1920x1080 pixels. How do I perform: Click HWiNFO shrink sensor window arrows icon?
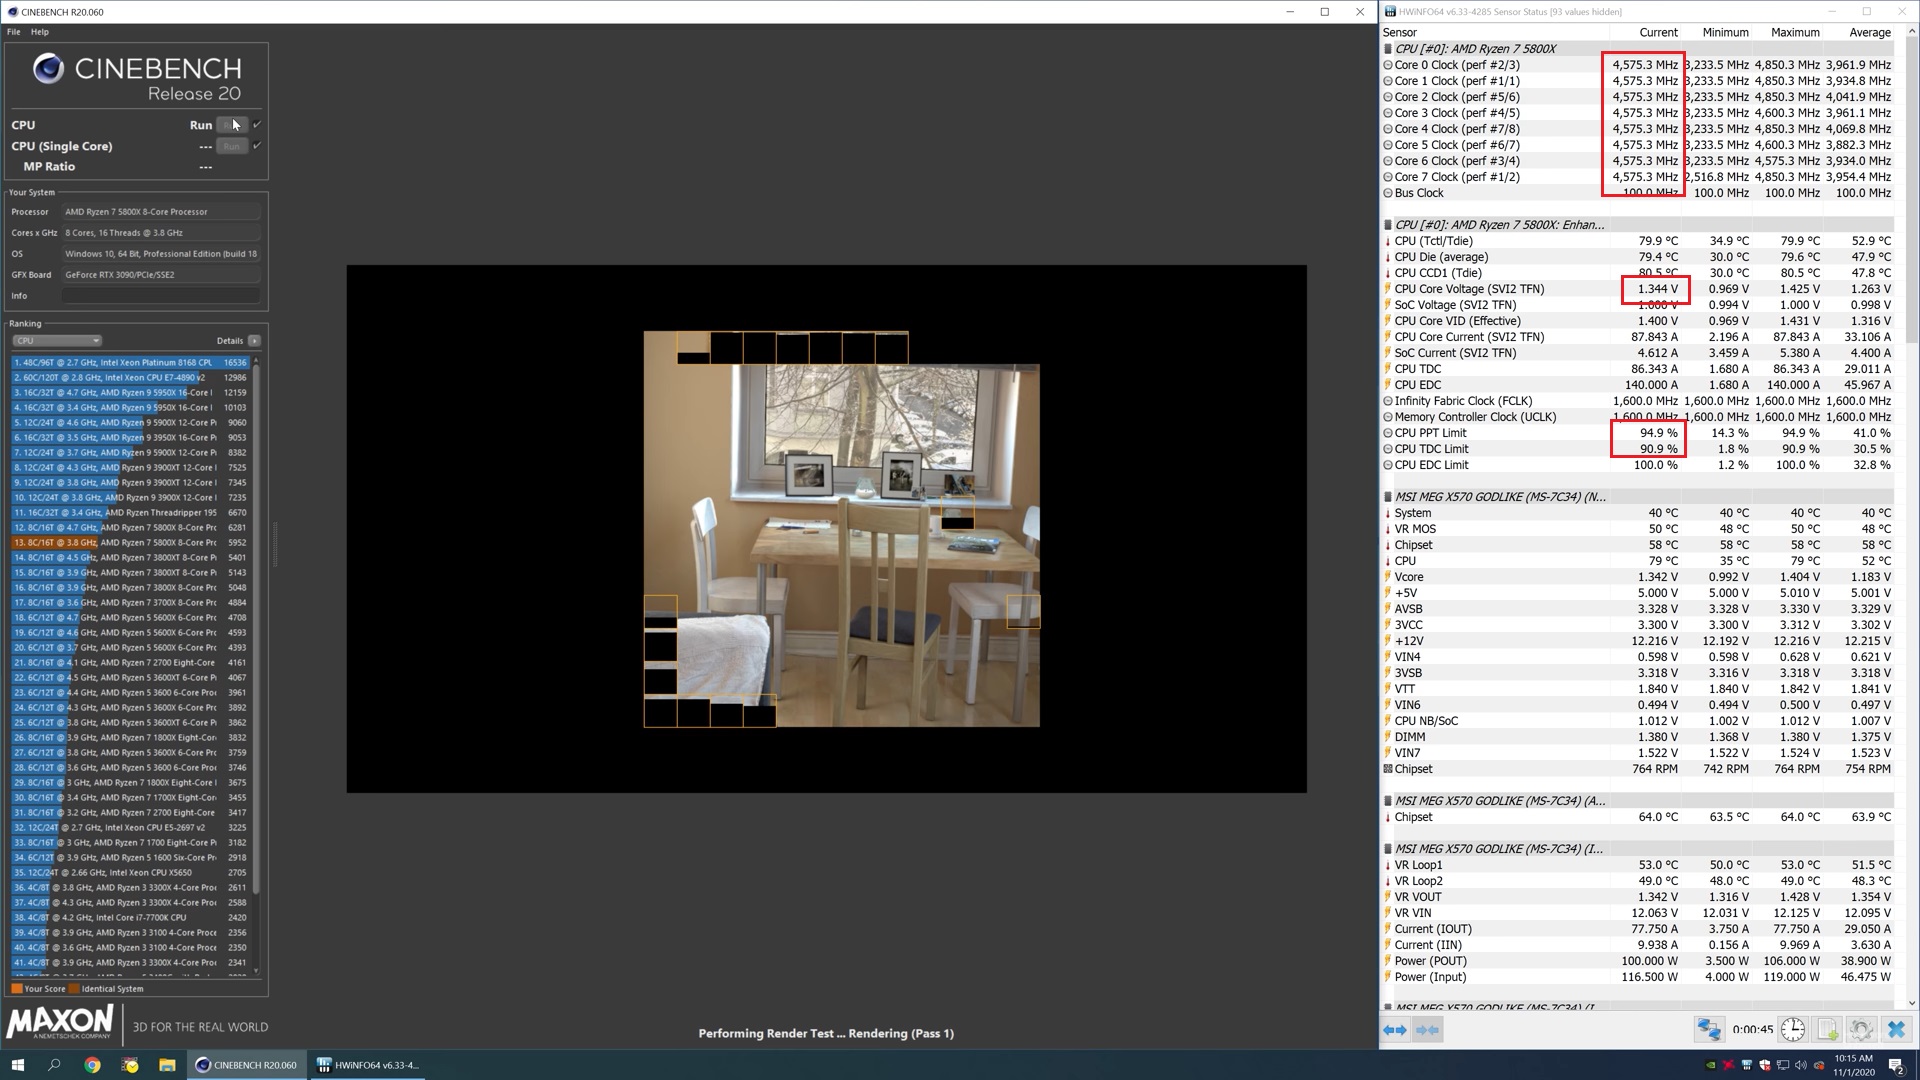click(x=1428, y=1029)
